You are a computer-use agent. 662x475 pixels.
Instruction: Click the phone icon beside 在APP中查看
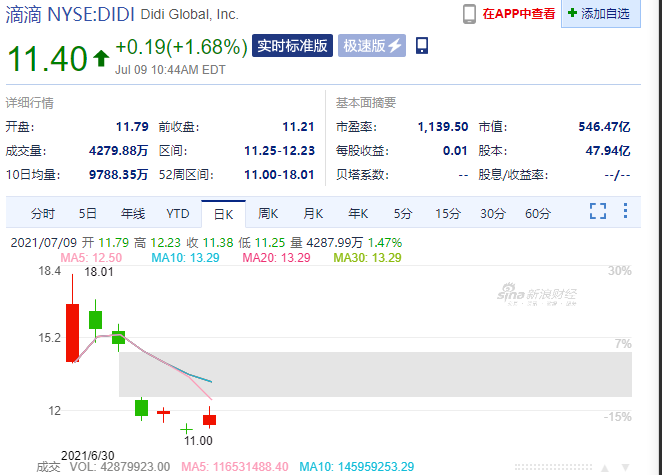(469, 14)
